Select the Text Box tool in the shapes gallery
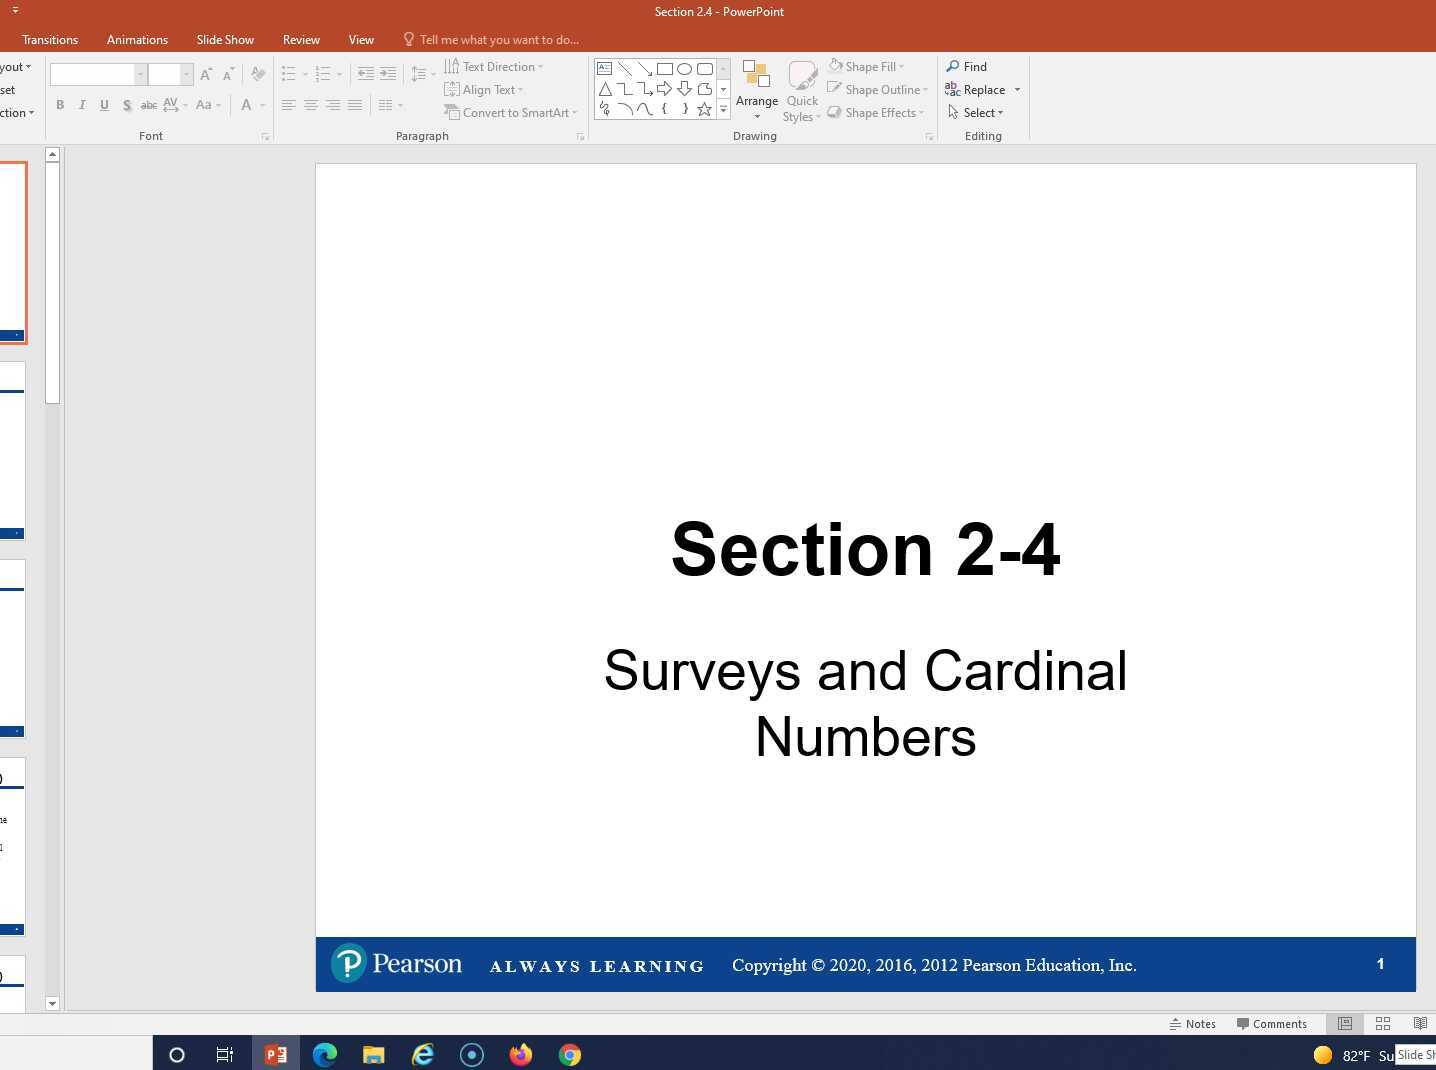The width and height of the screenshot is (1436, 1070). 604,68
